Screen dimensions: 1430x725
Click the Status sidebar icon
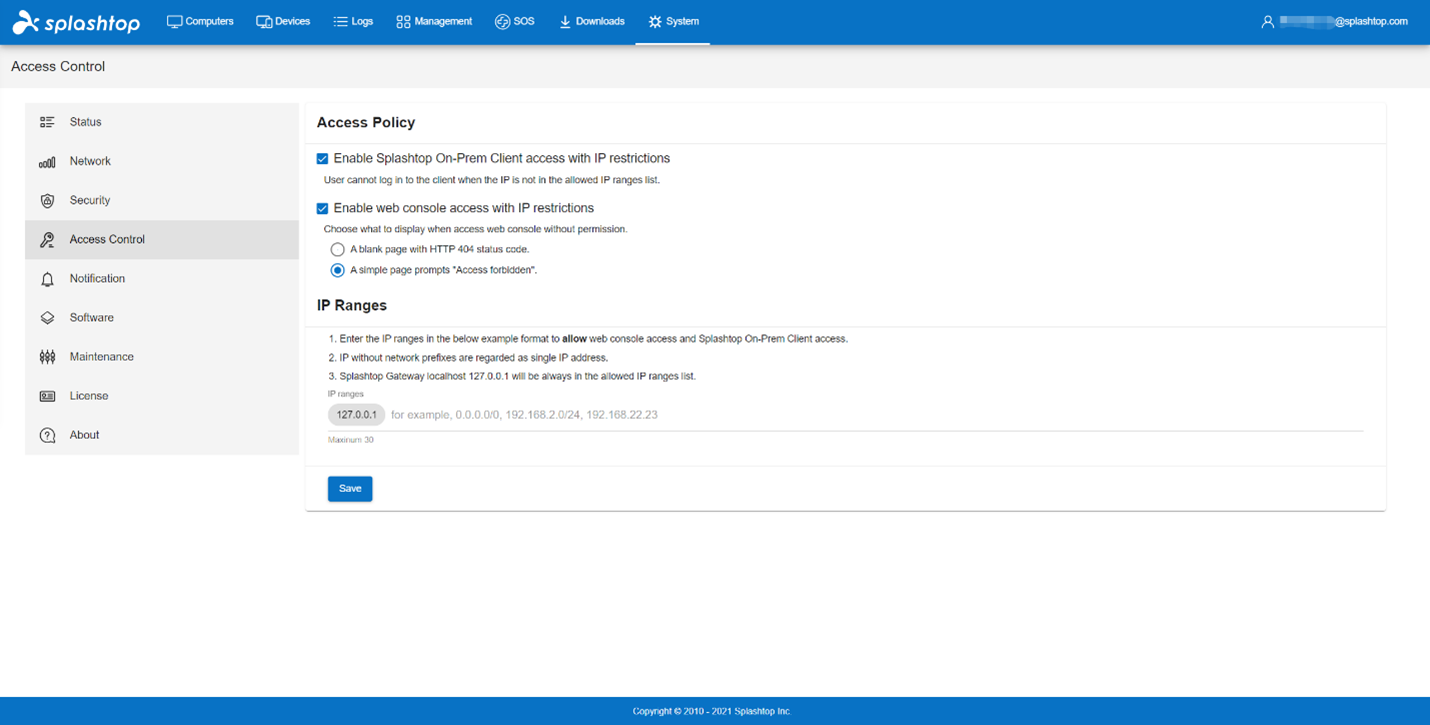pos(47,122)
